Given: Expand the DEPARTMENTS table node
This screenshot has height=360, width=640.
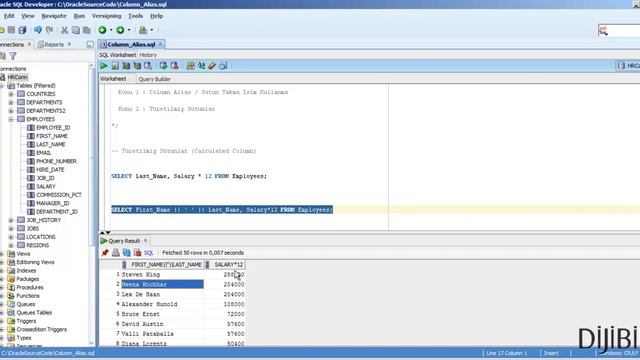Looking at the screenshot, I should click(11, 102).
